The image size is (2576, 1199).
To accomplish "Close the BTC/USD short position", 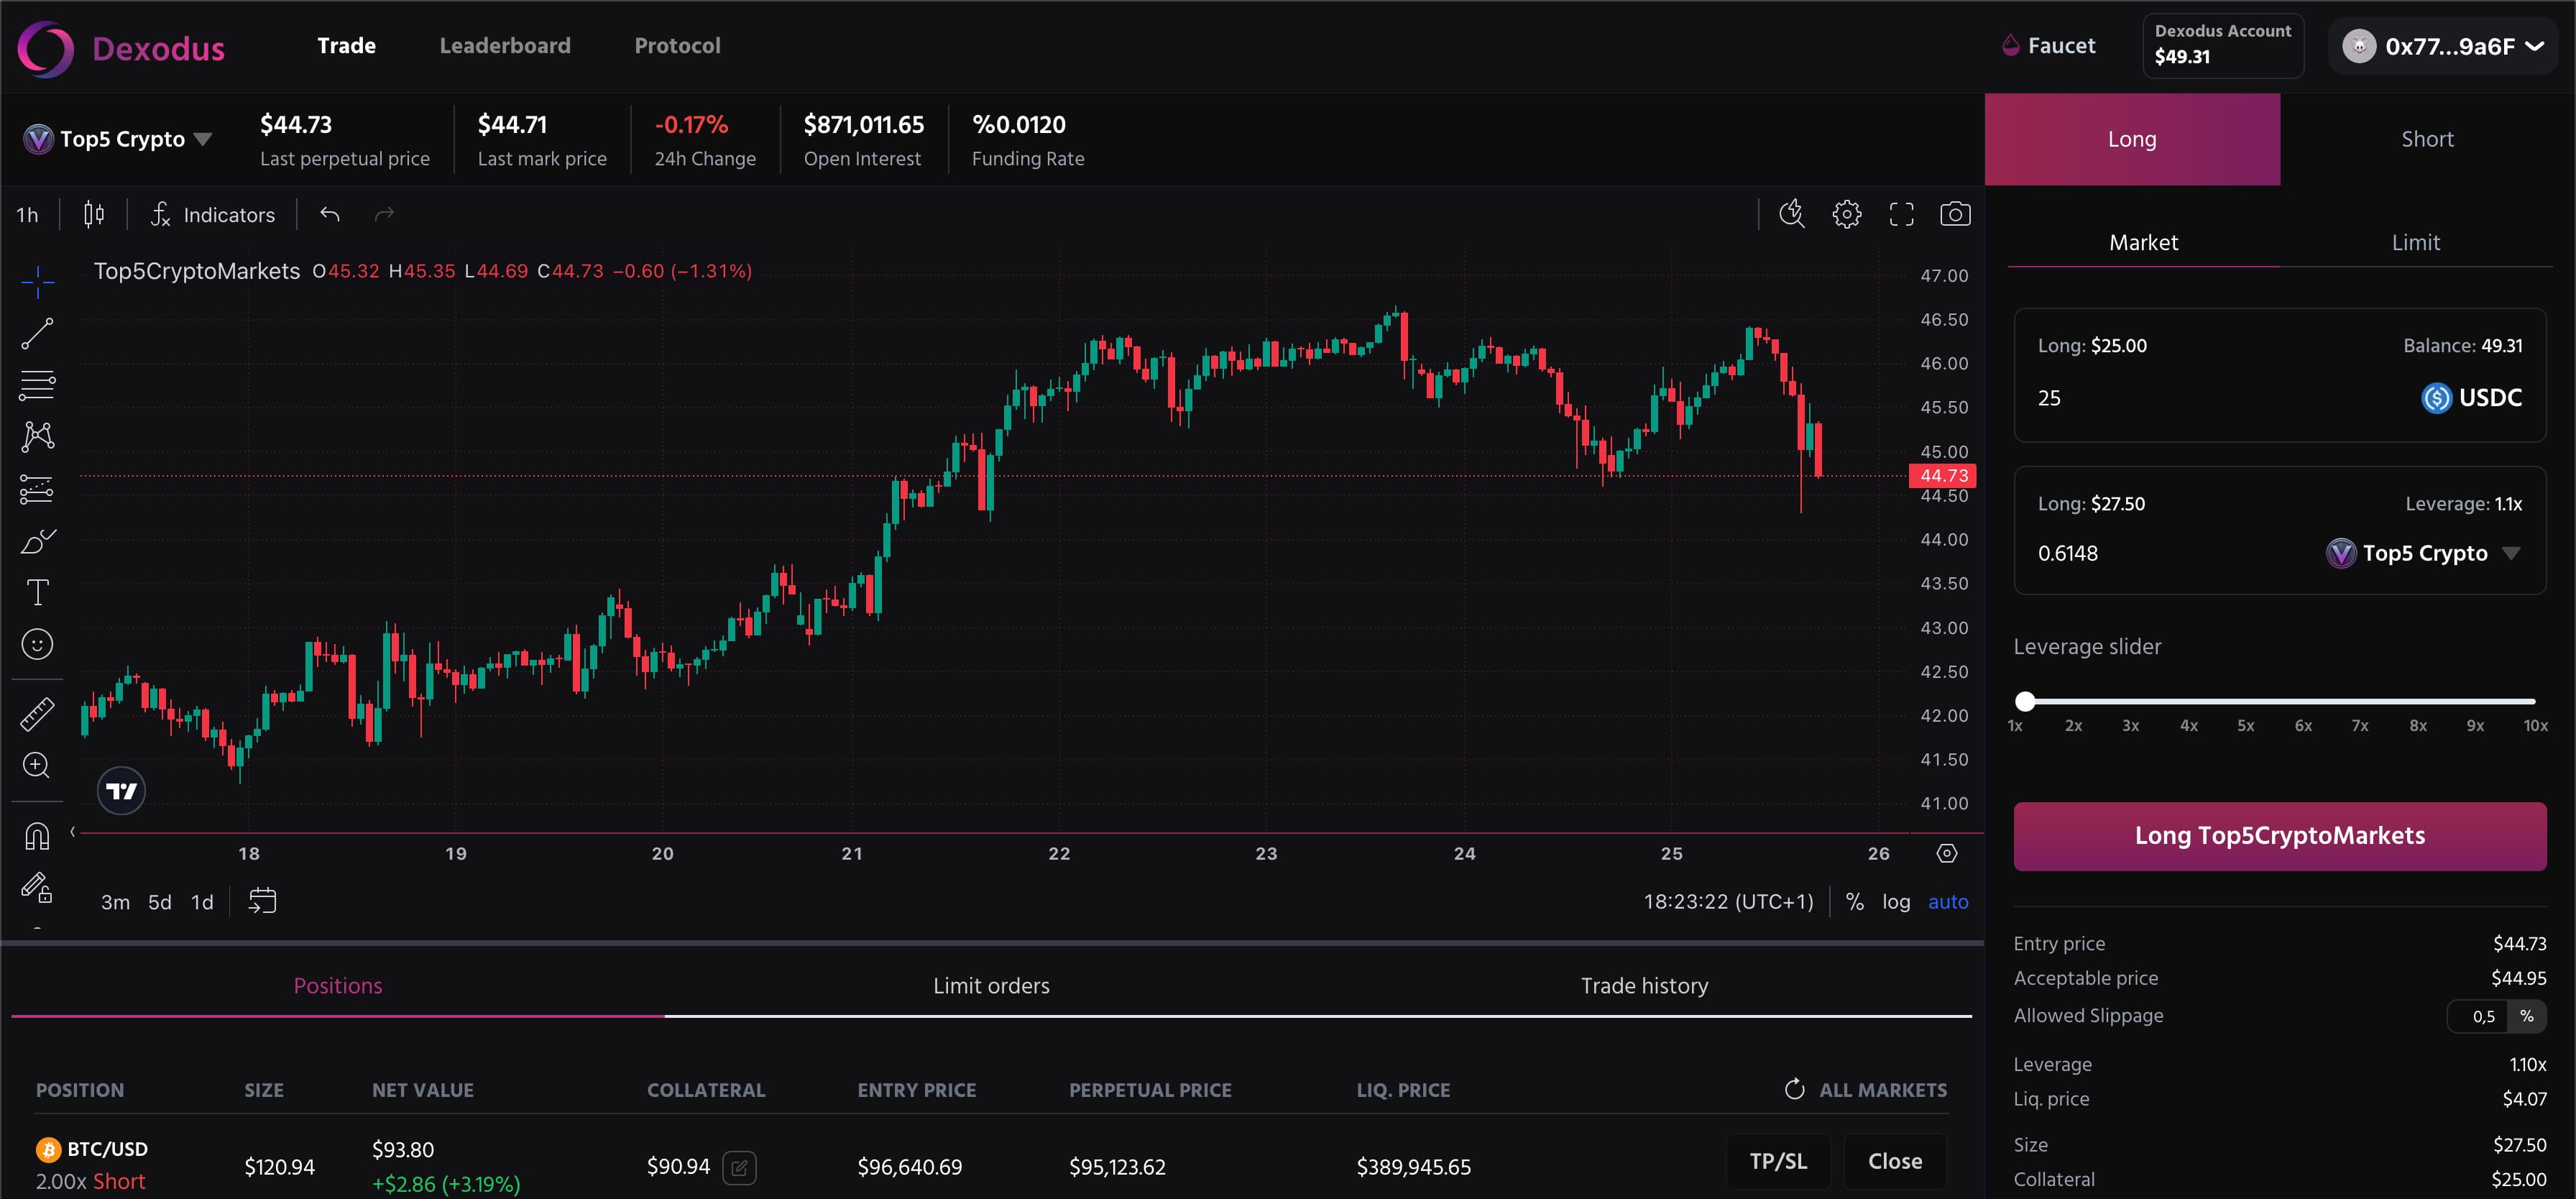I will click(1894, 1161).
